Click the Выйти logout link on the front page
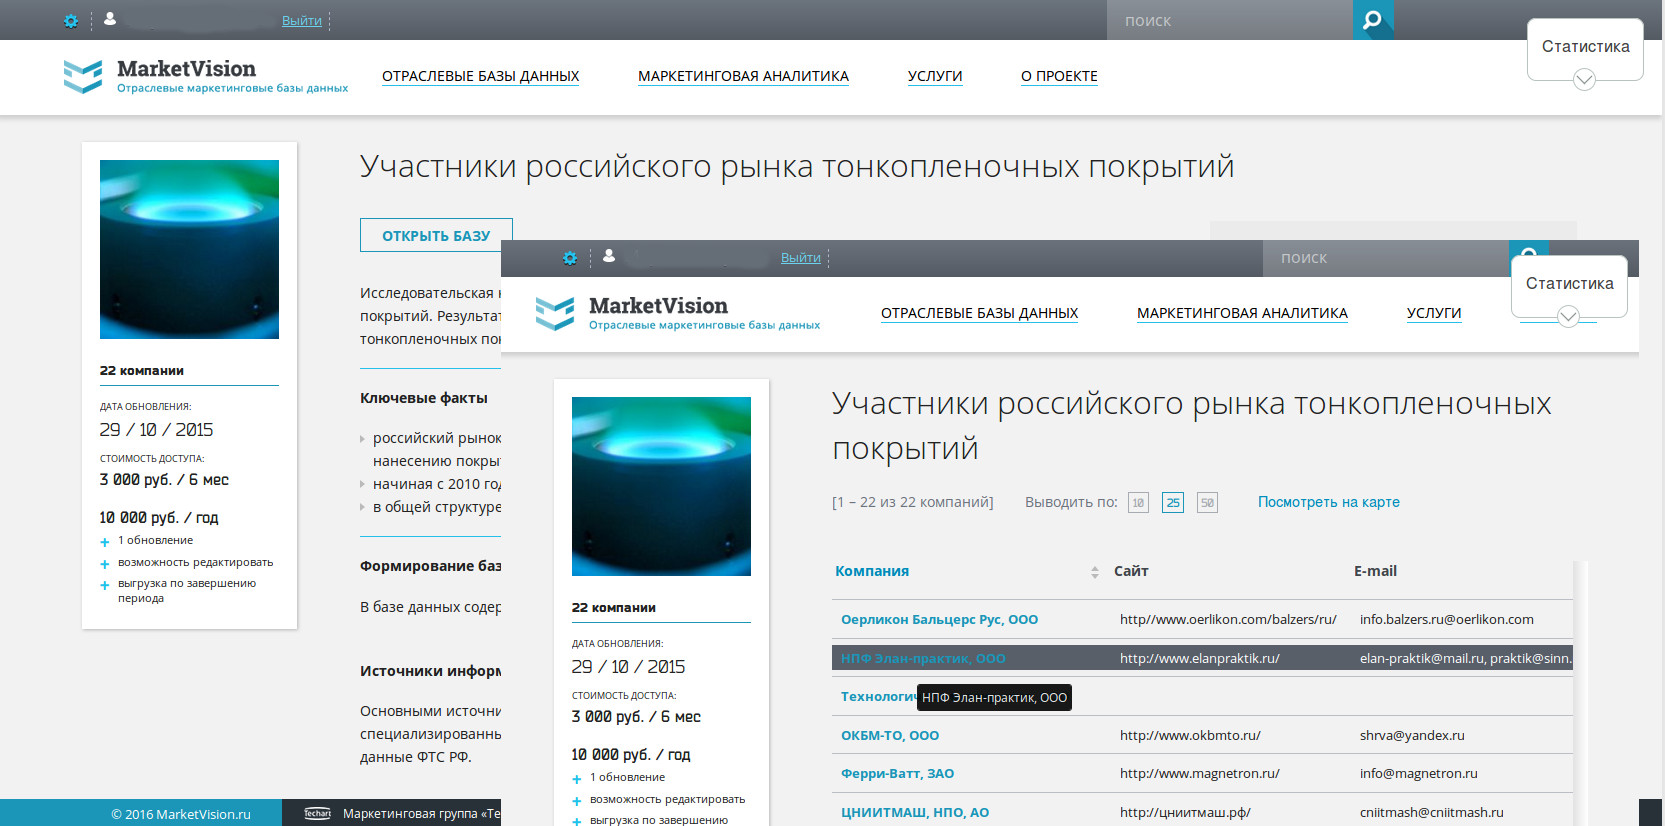This screenshot has height=826, width=1665. 801,258
